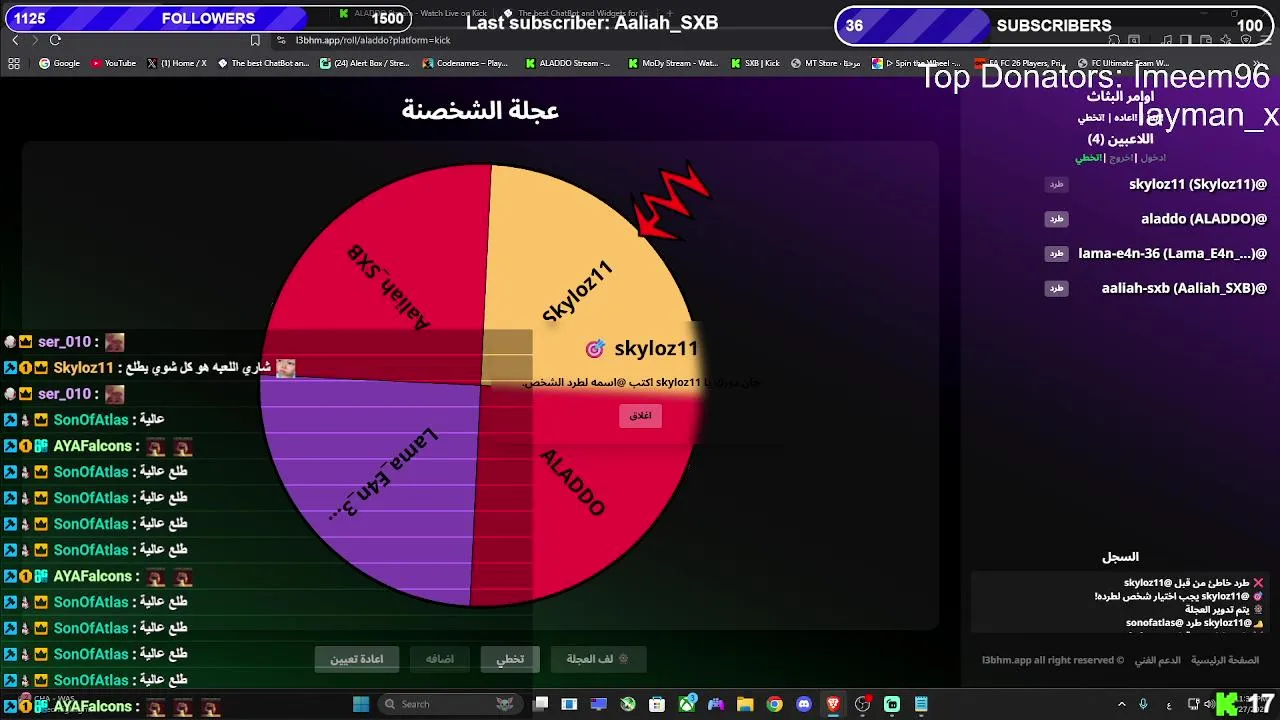
Task: Open the Alert Box / Streamlabs bookmark
Action: (365, 63)
